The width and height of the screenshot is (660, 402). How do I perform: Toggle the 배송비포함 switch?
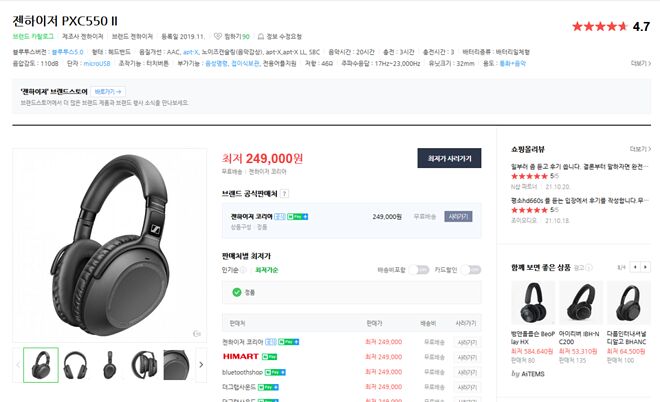click(x=419, y=270)
